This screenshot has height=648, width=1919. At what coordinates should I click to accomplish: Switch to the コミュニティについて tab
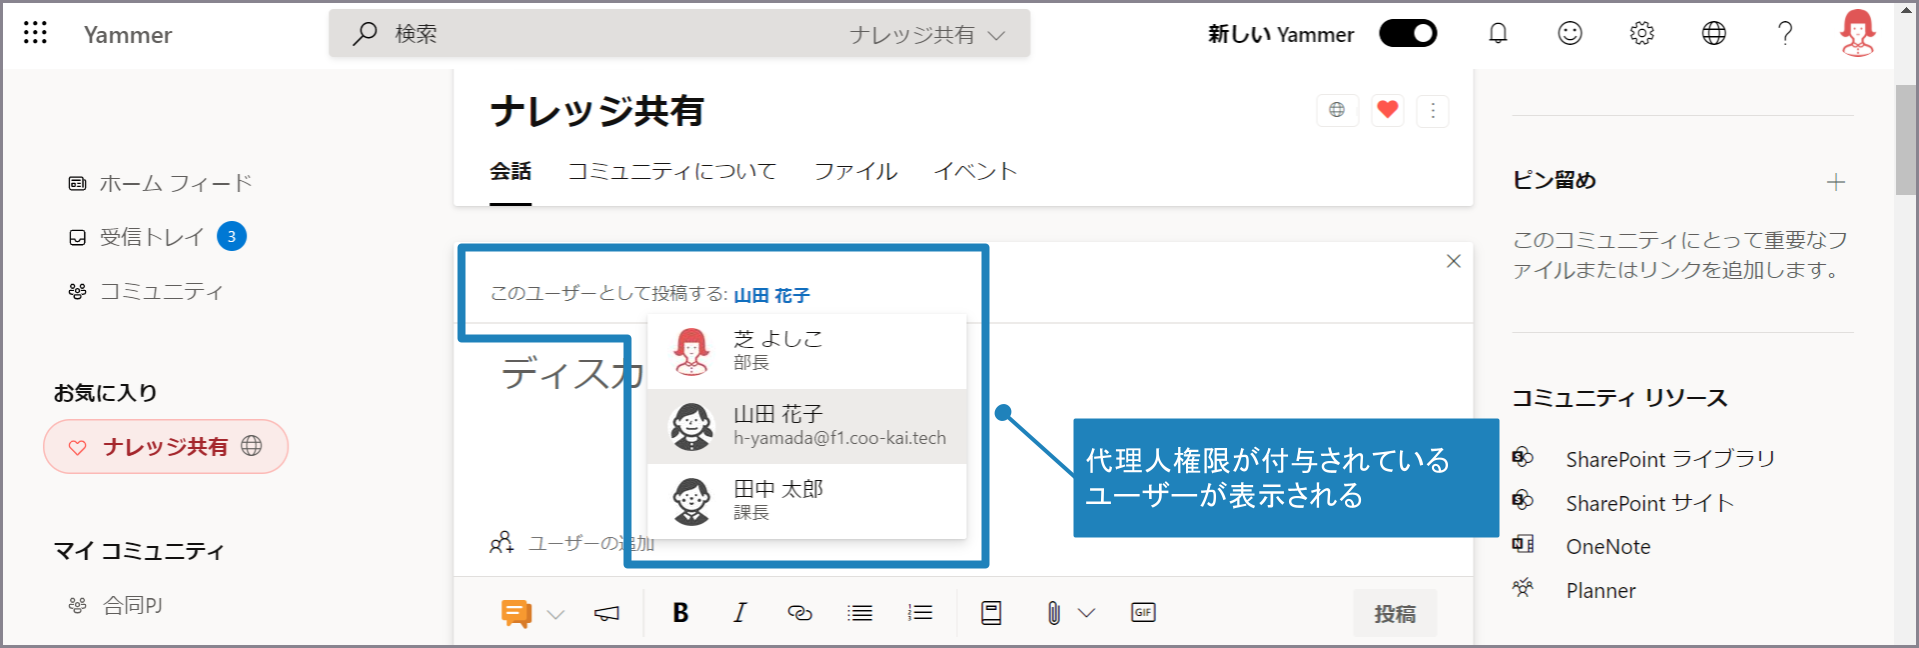point(672,171)
